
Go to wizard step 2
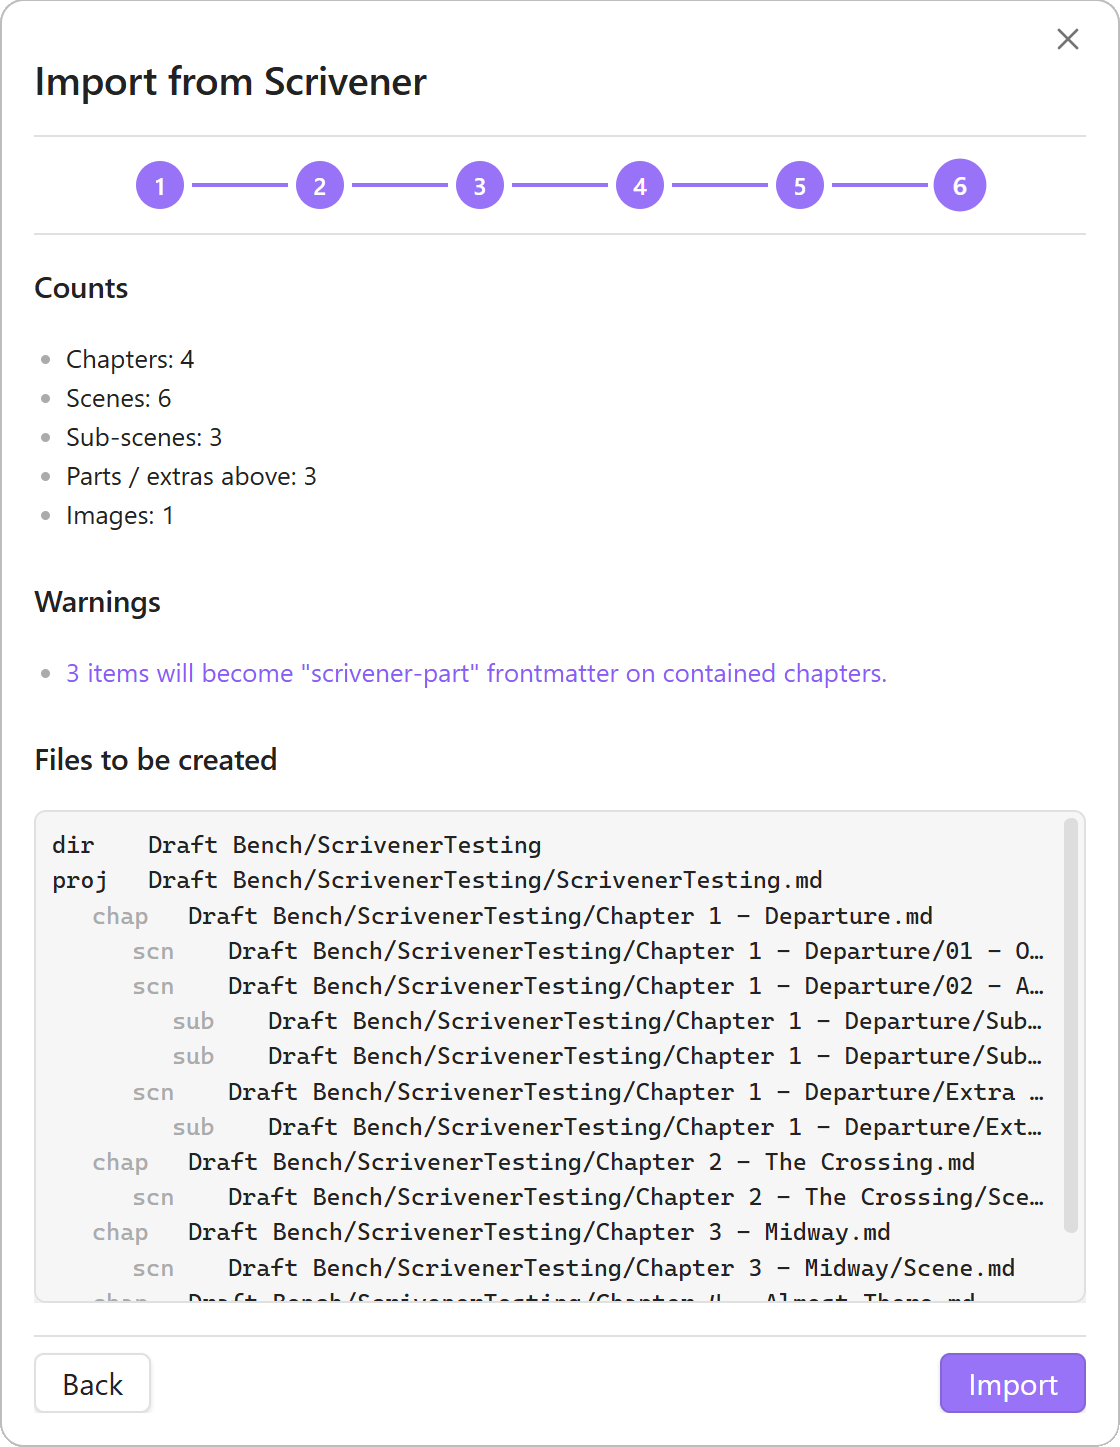pyautogui.click(x=320, y=186)
